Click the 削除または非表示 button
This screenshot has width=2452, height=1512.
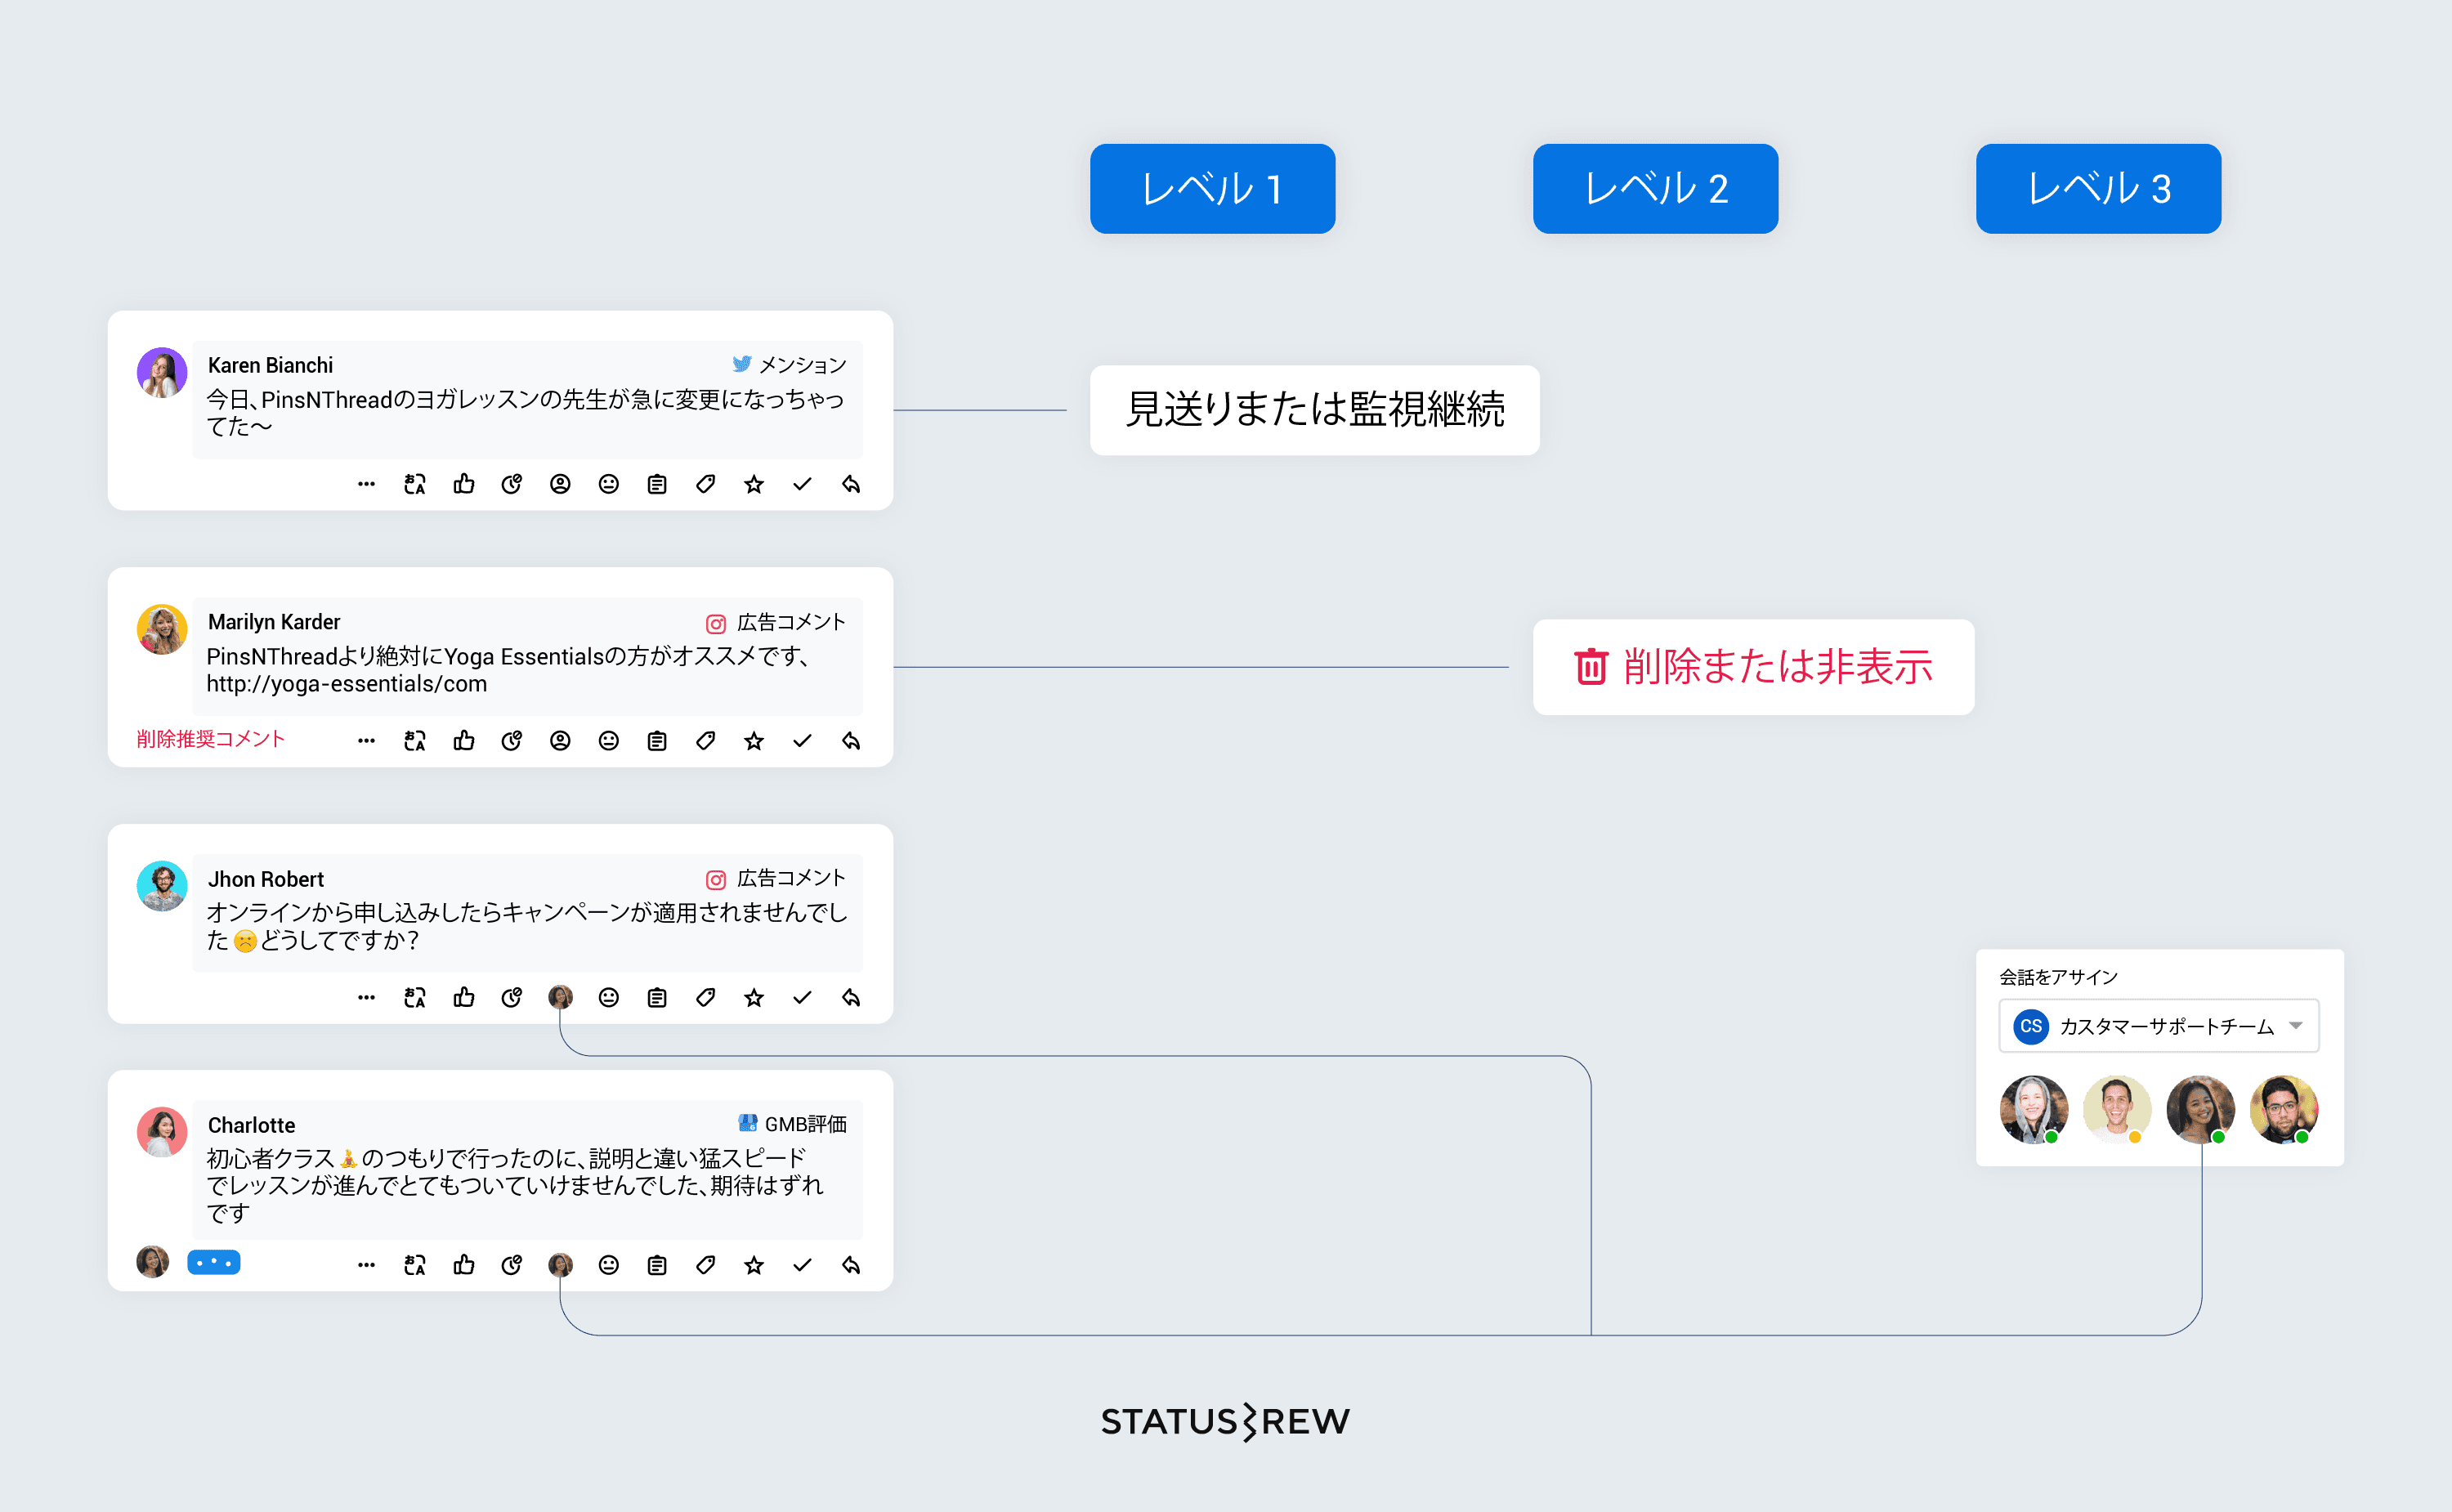1753,667
